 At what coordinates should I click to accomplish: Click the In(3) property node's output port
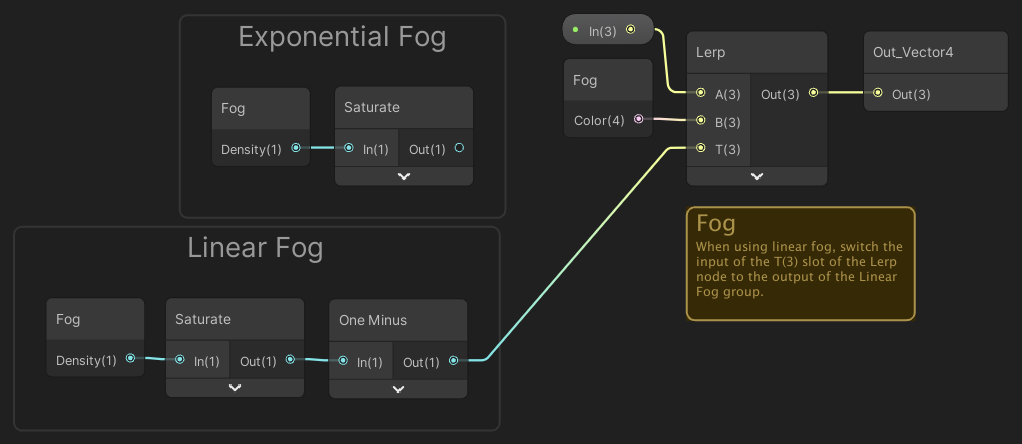pyautogui.click(x=630, y=30)
